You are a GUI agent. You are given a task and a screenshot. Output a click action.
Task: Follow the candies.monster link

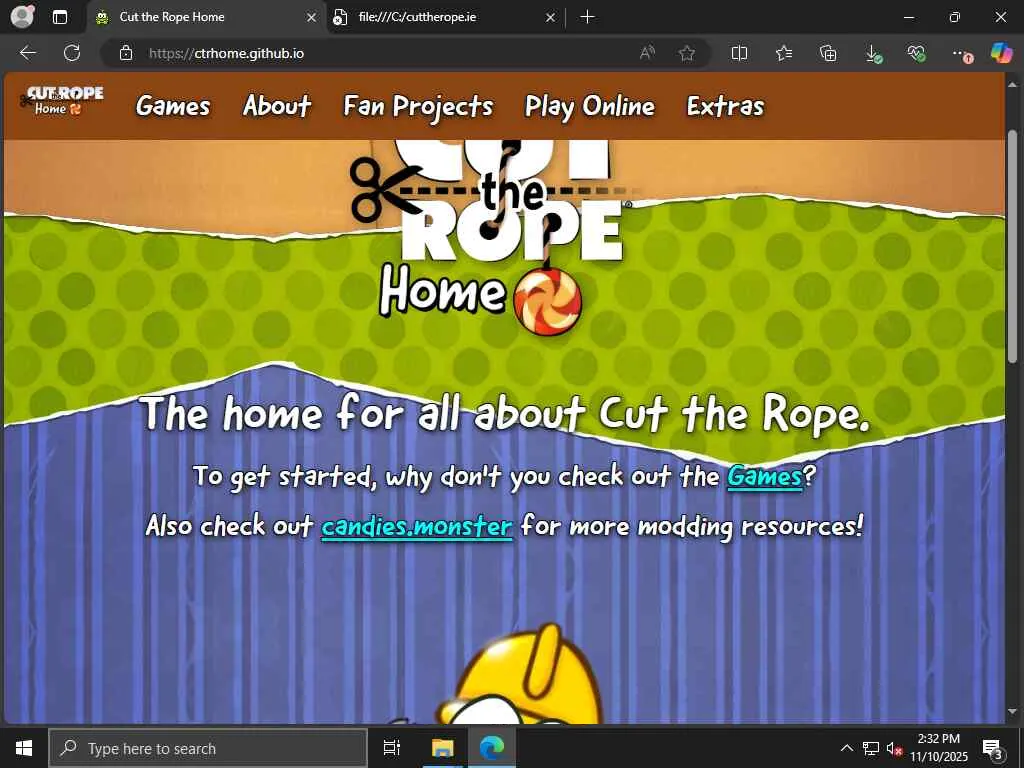(x=417, y=526)
